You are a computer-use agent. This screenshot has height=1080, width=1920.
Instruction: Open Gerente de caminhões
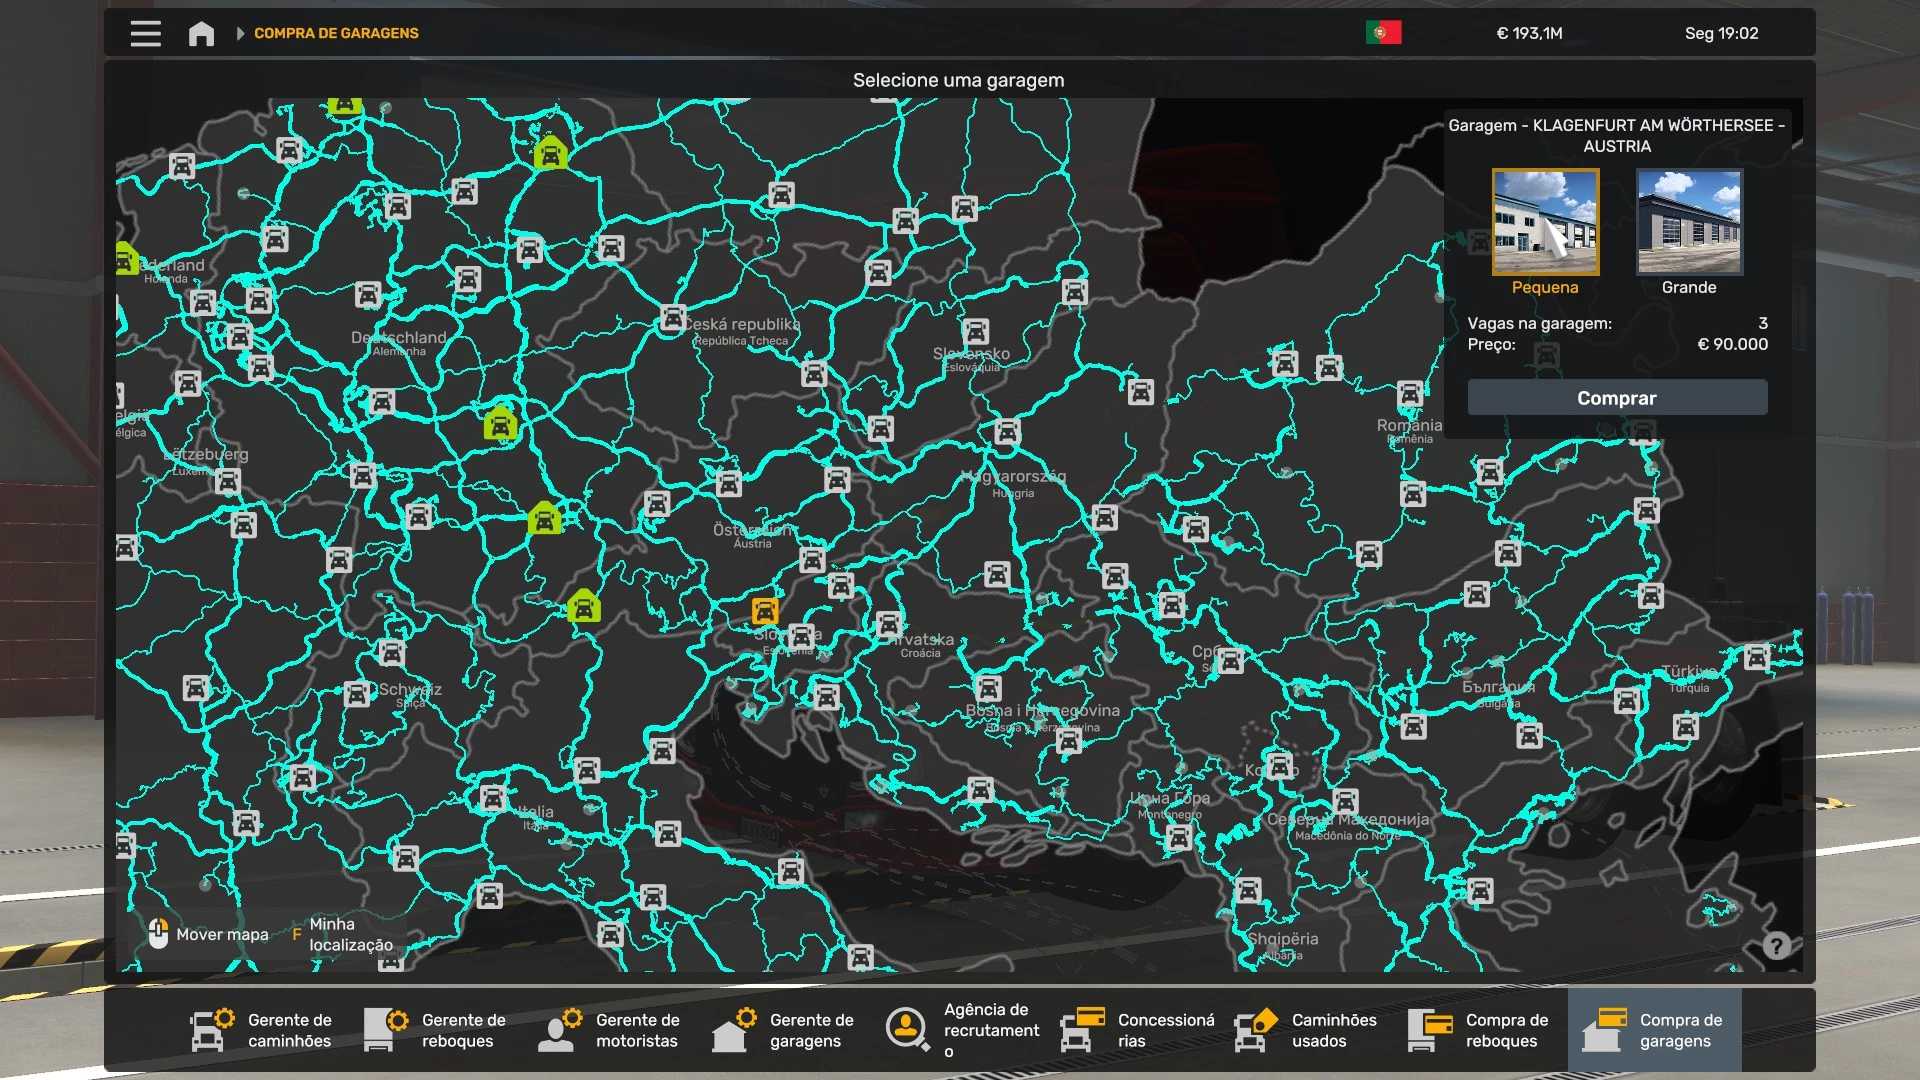click(262, 1030)
